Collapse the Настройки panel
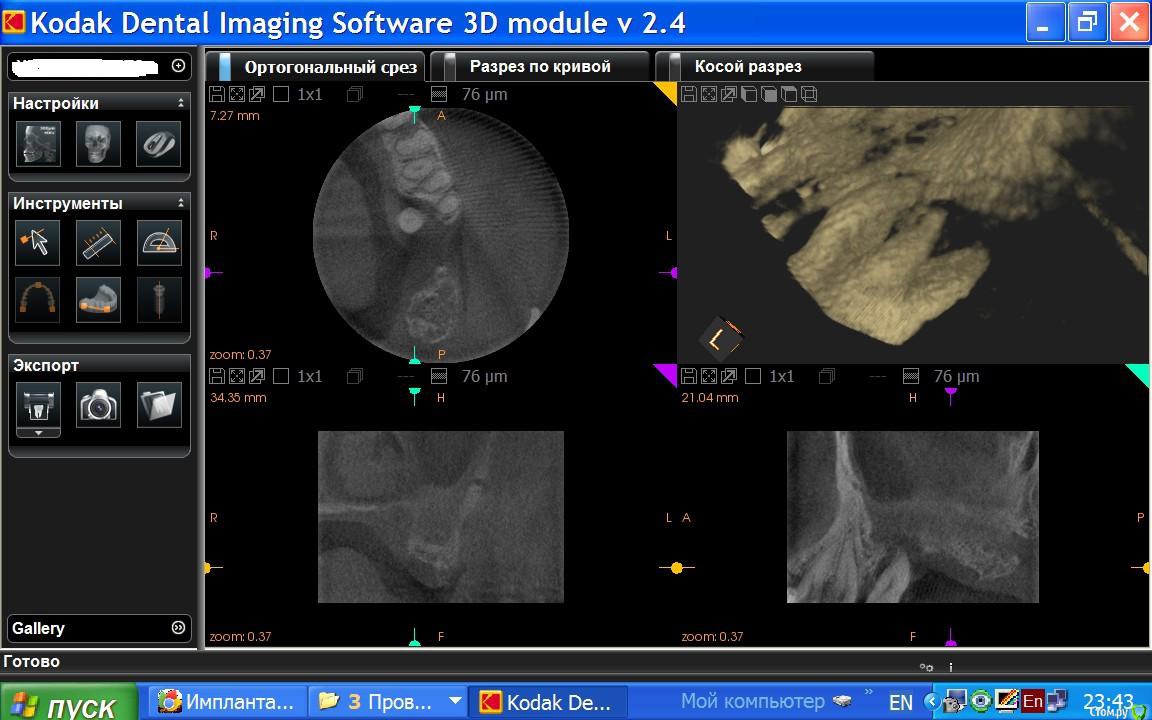1152x720 pixels. tap(181, 103)
